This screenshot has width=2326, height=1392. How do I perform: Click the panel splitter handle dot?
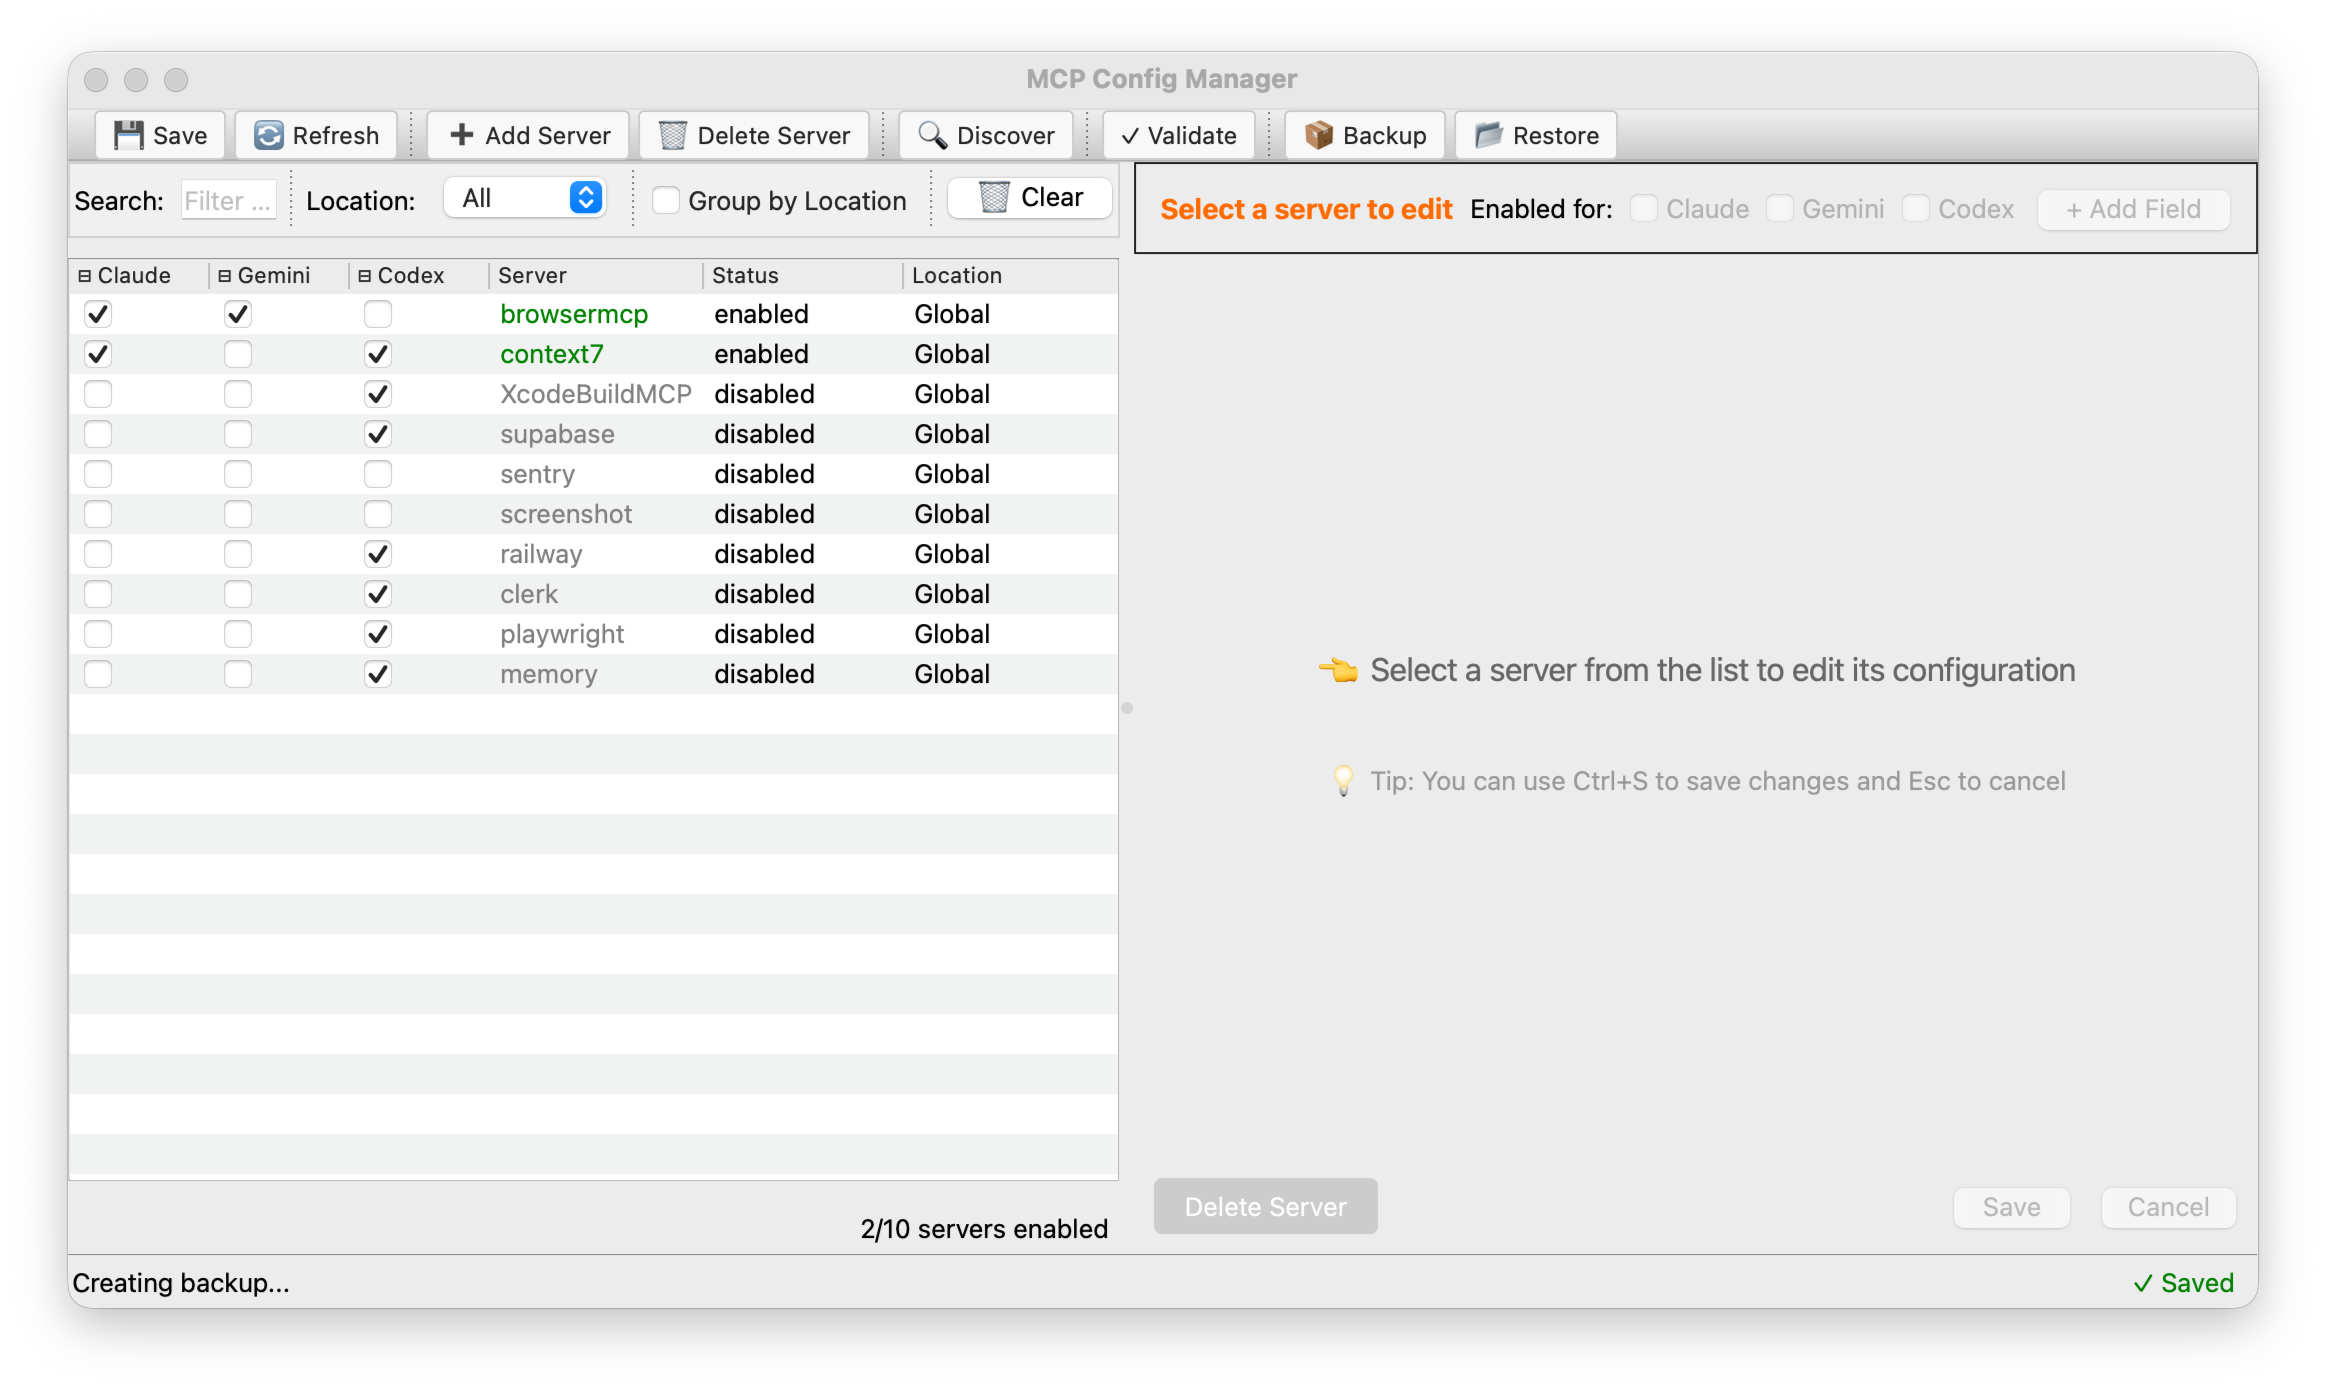pos(1127,708)
